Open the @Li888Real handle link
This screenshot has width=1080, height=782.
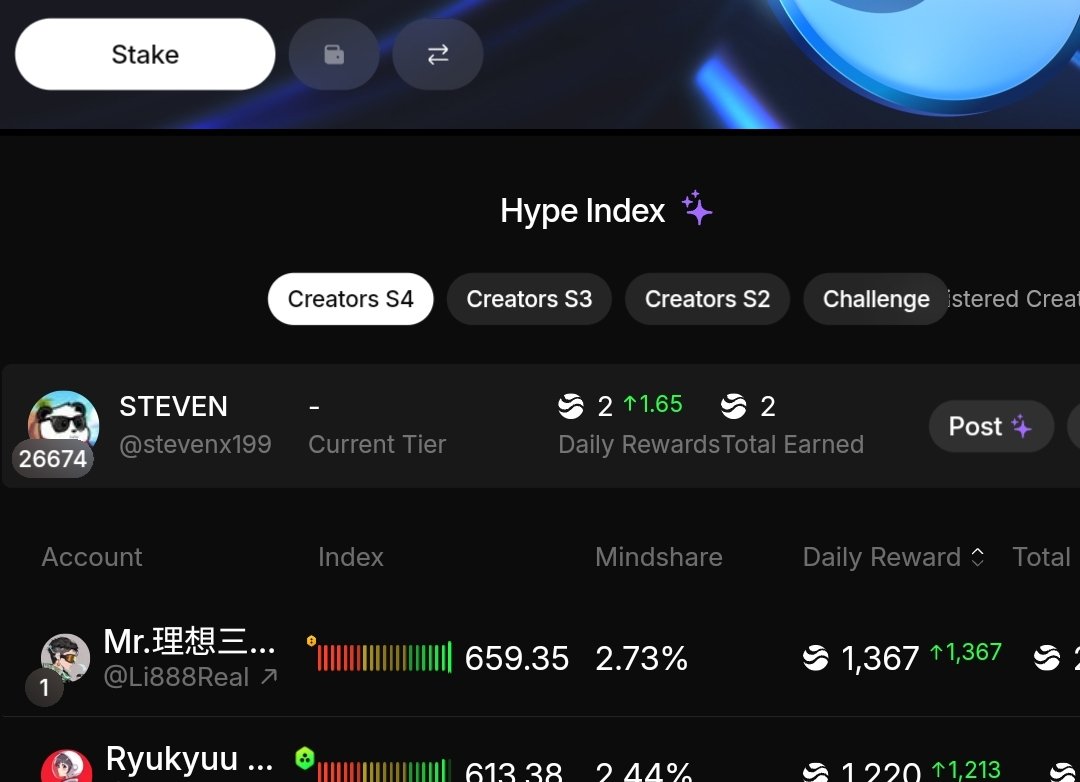coord(176,677)
